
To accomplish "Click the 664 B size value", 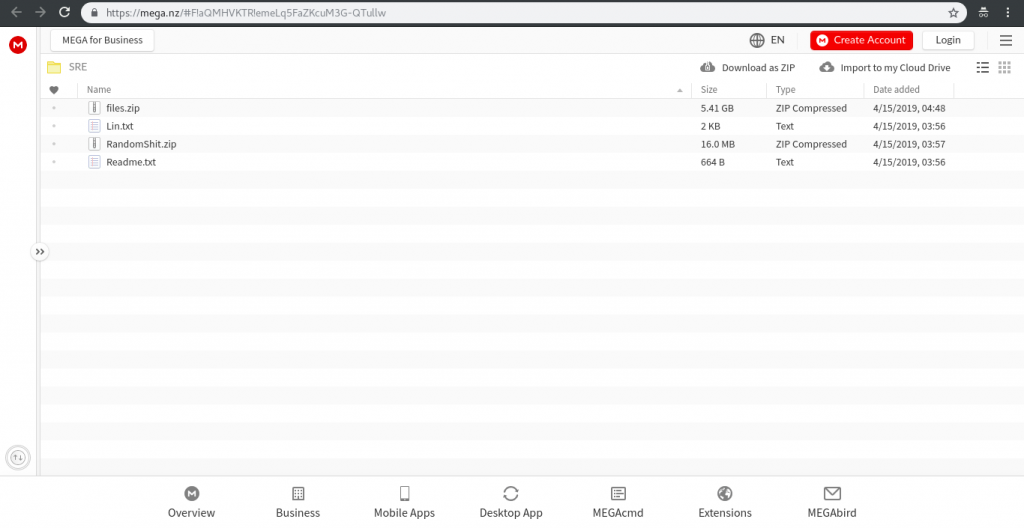I will (712, 162).
